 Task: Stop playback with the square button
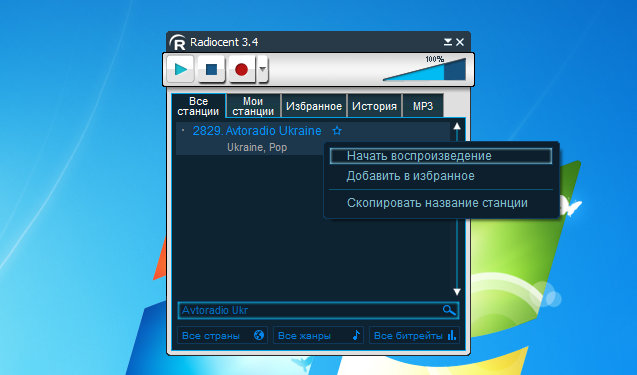[x=211, y=69]
